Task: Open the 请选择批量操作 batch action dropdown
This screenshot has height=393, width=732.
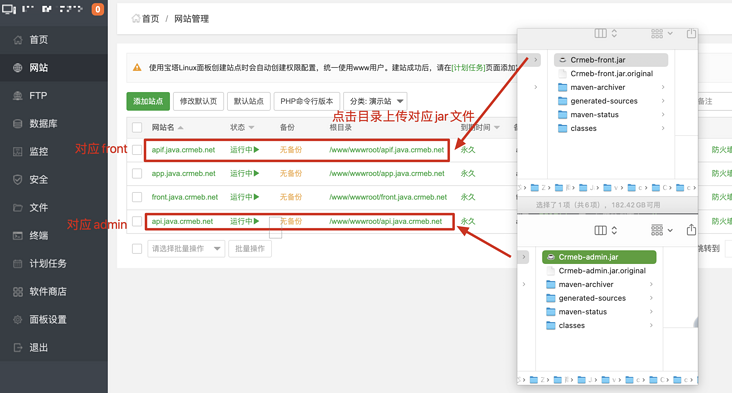Action: (x=186, y=249)
